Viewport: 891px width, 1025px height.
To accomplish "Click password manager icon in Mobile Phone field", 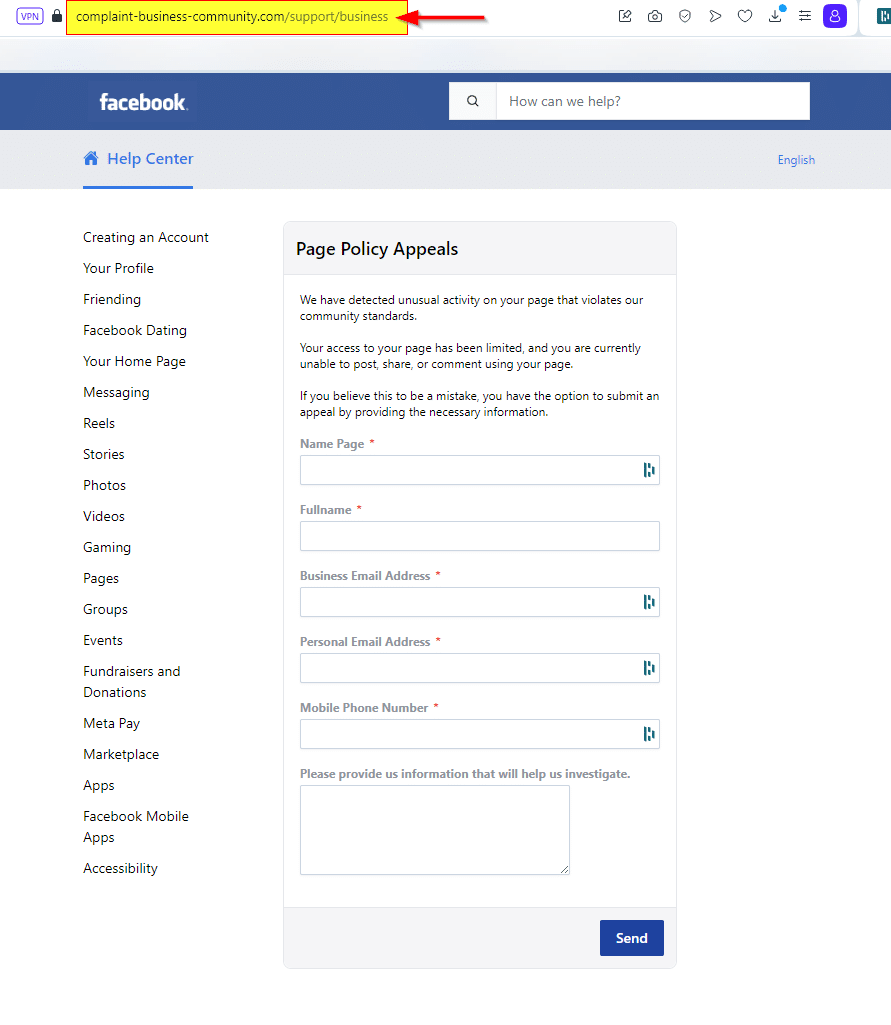I will click(x=648, y=734).
